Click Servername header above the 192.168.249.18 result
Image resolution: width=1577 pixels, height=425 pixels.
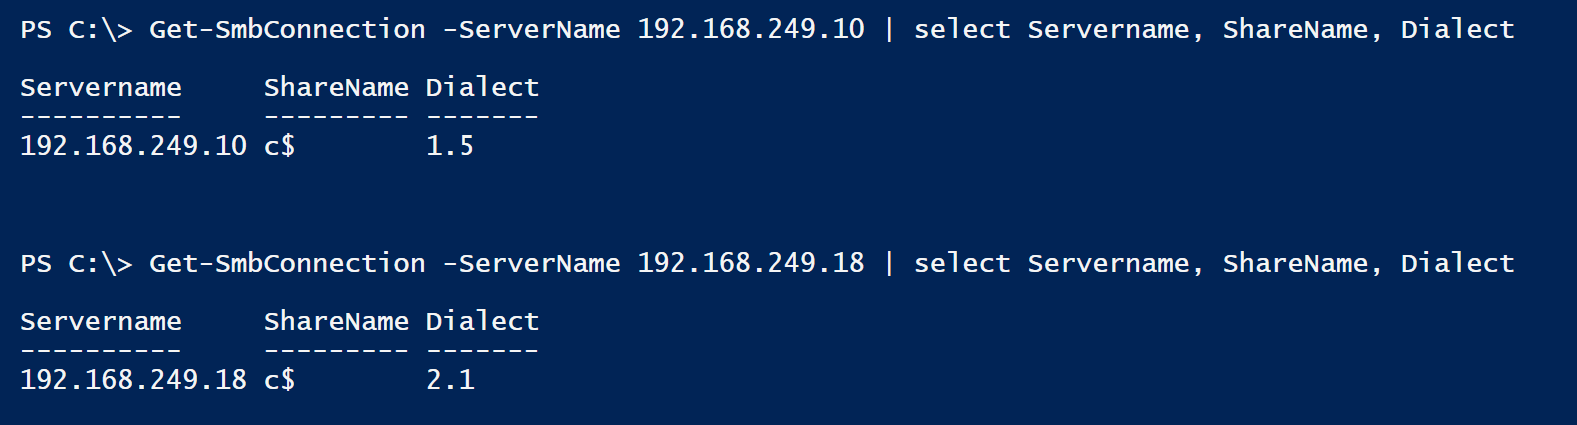(101, 322)
